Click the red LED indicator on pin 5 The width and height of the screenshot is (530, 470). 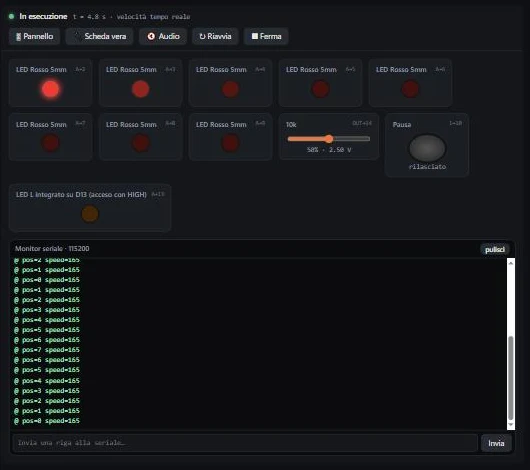(320, 89)
